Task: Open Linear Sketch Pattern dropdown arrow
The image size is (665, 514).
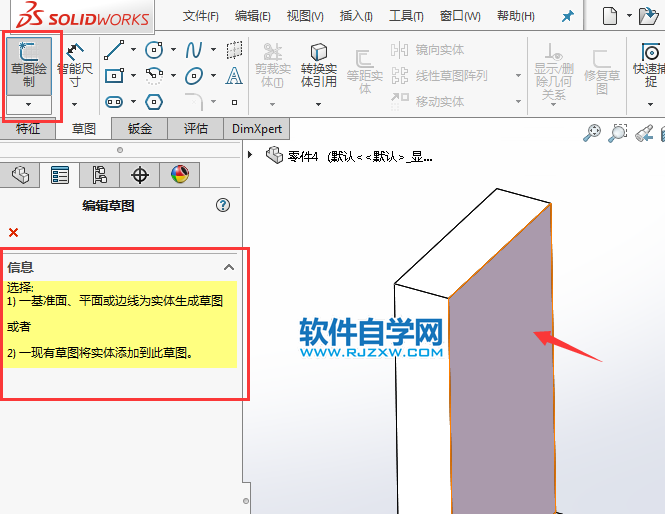Action: [518, 76]
